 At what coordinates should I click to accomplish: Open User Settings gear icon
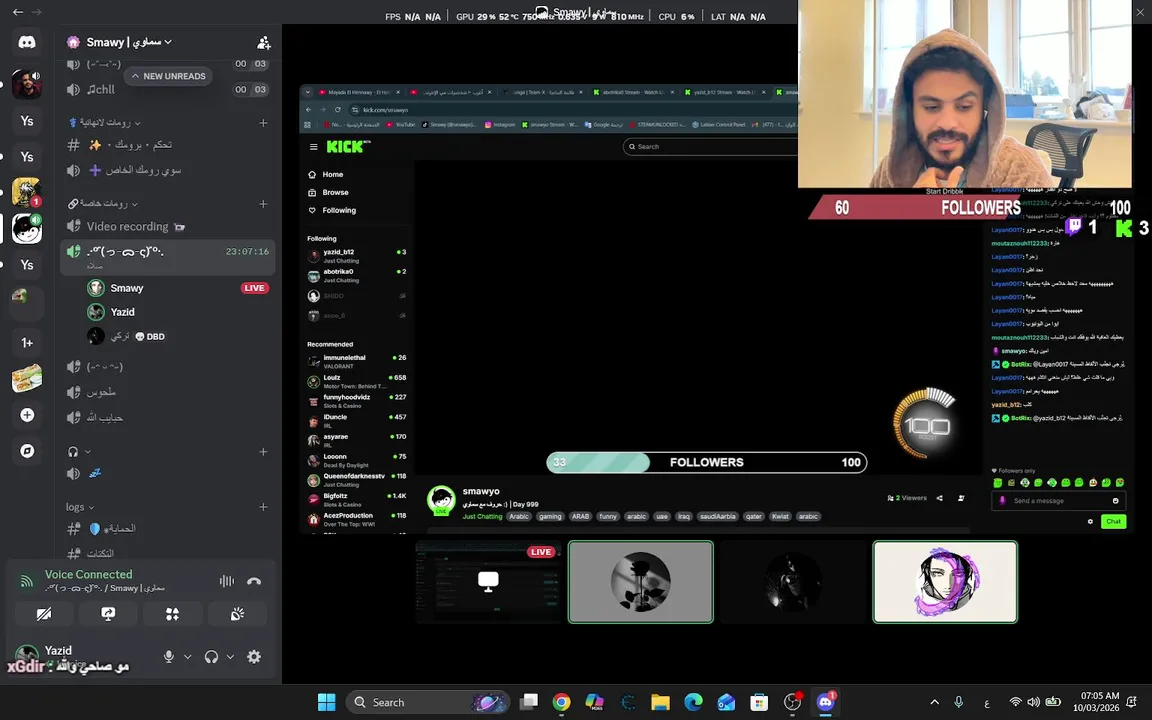pos(254,657)
